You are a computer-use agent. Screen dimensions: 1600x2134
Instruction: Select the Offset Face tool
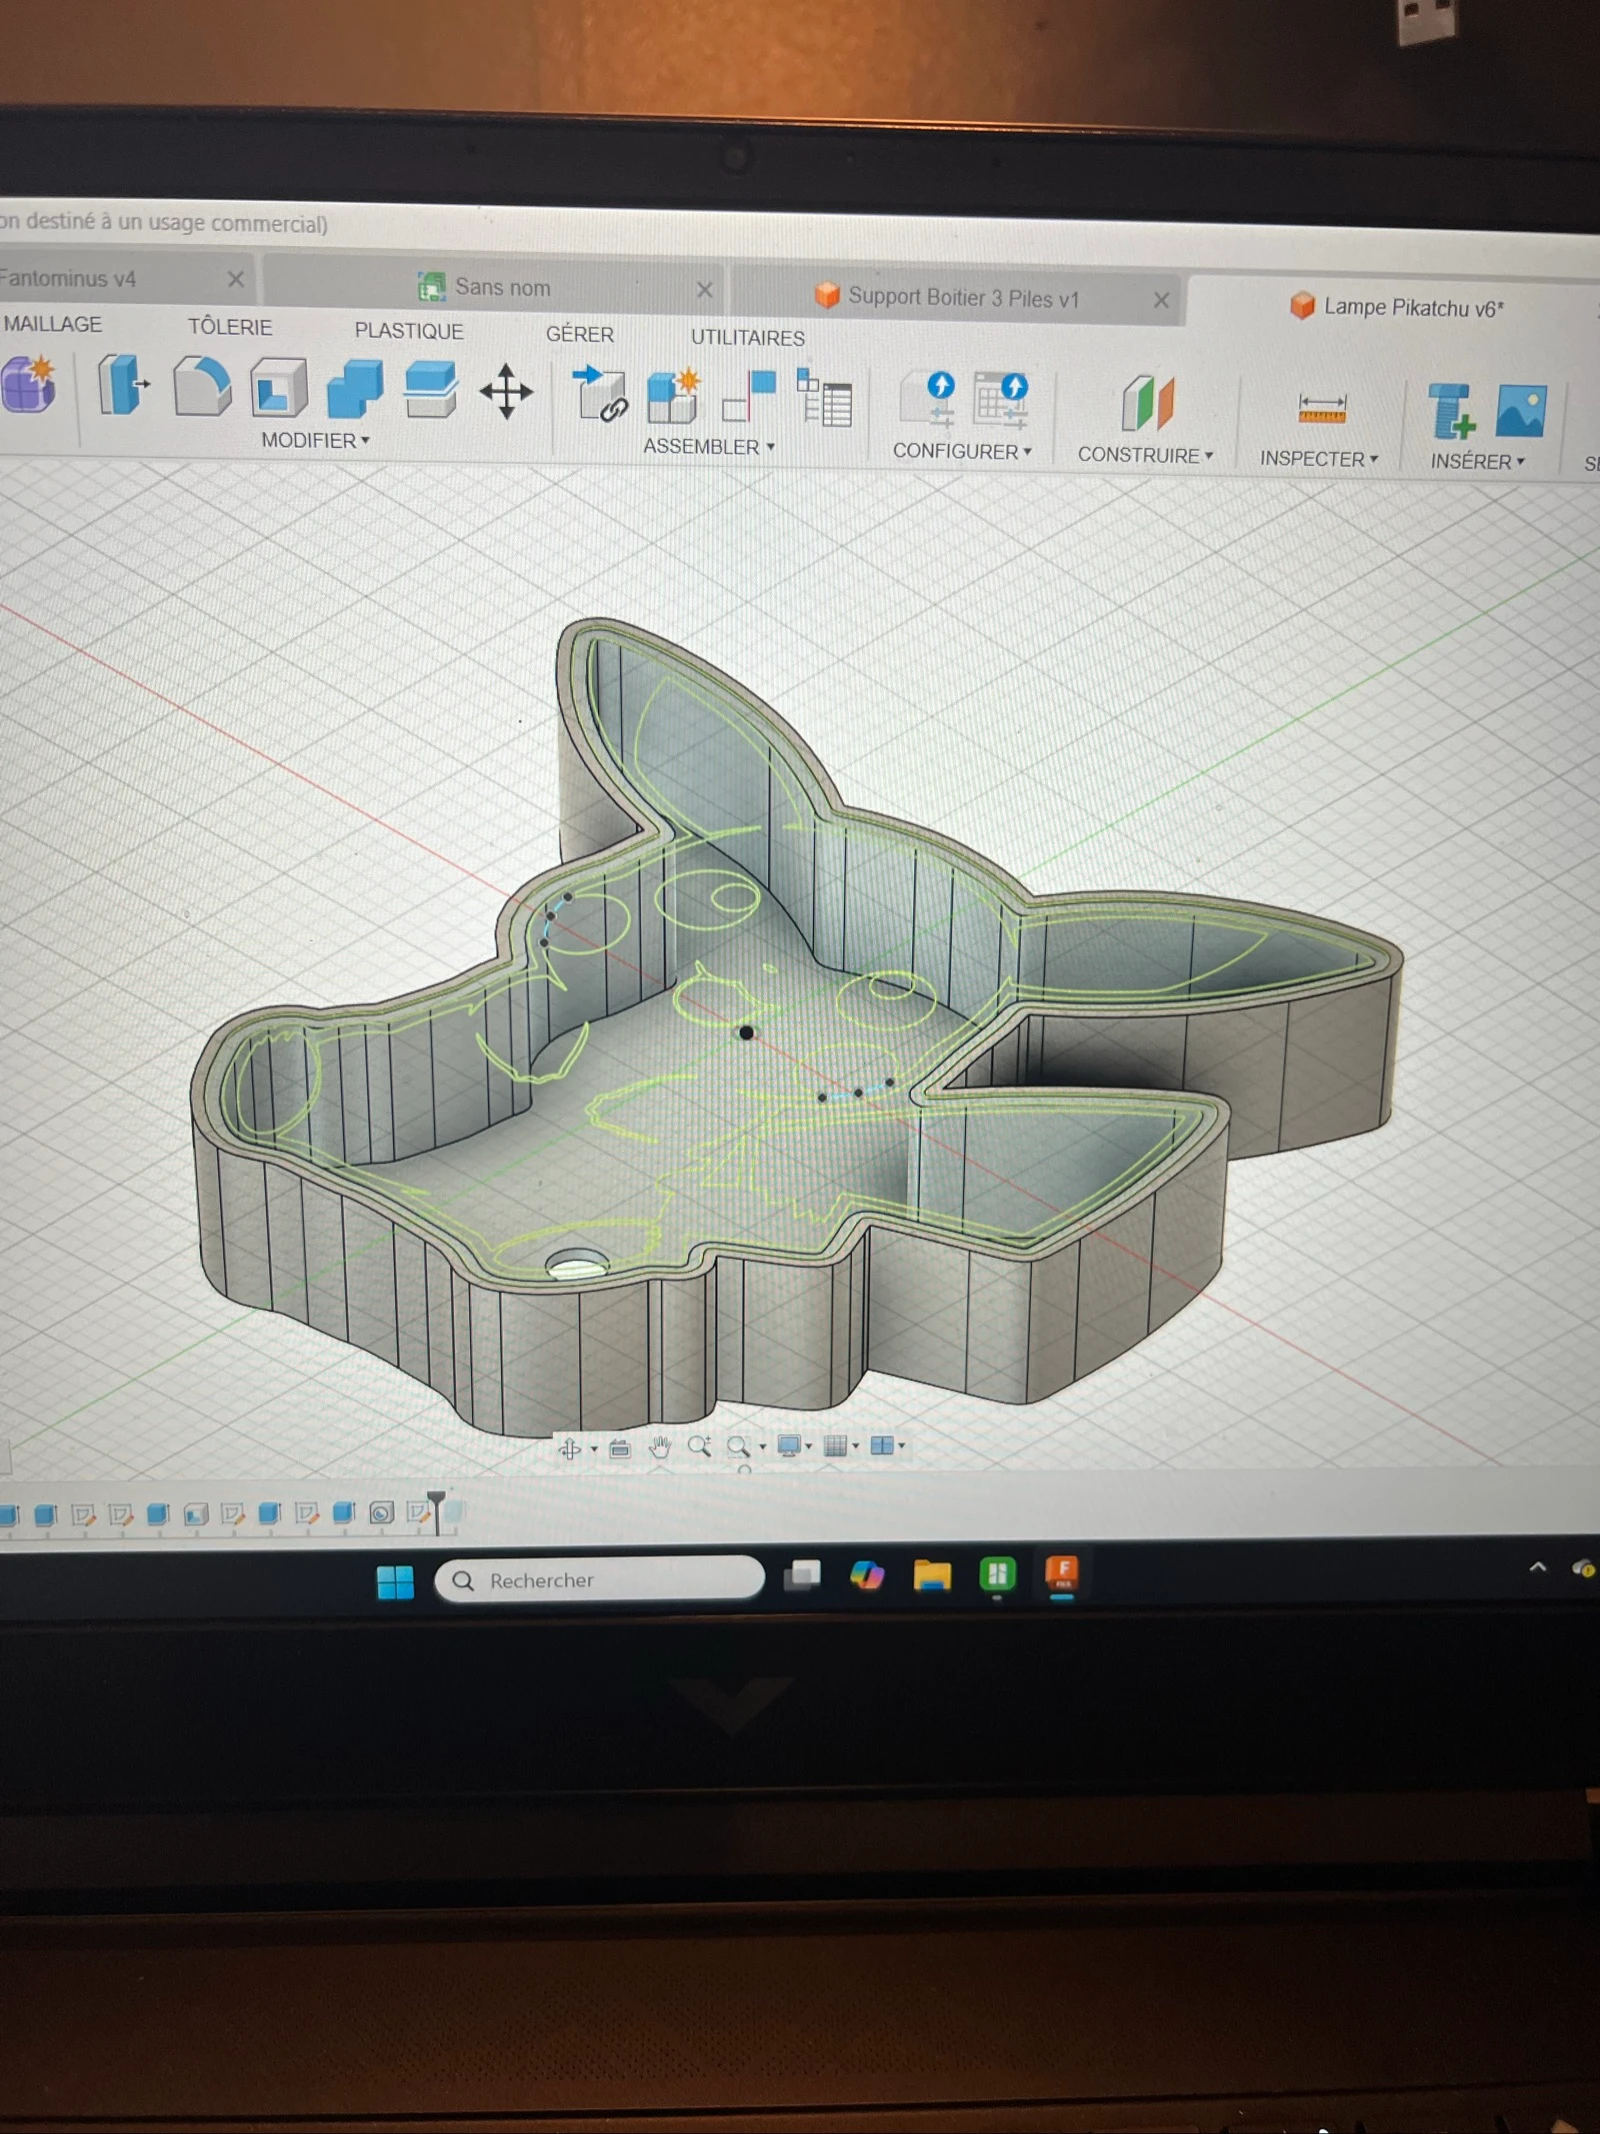click(x=430, y=390)
